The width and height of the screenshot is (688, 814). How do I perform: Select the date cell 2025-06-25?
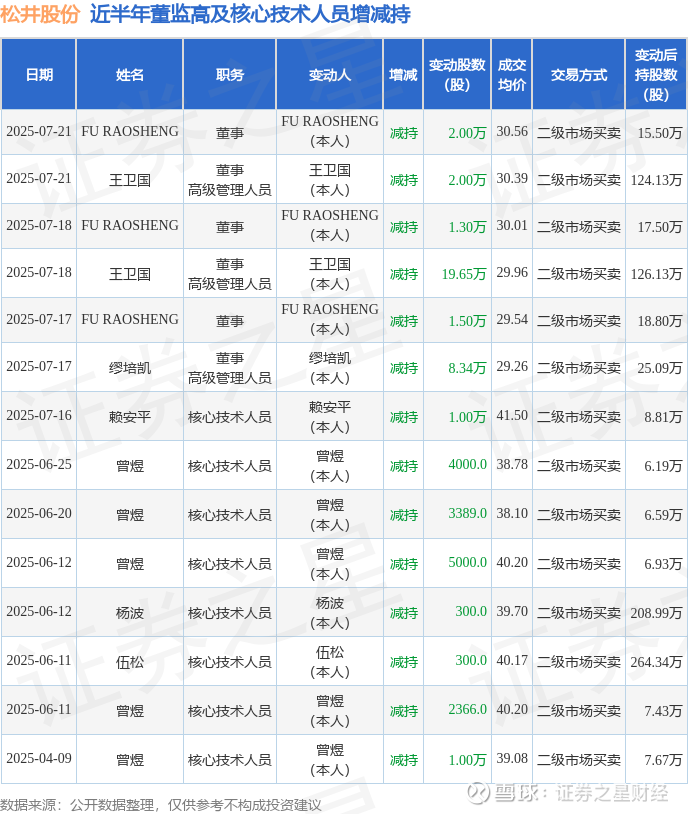tap(39, 464)
